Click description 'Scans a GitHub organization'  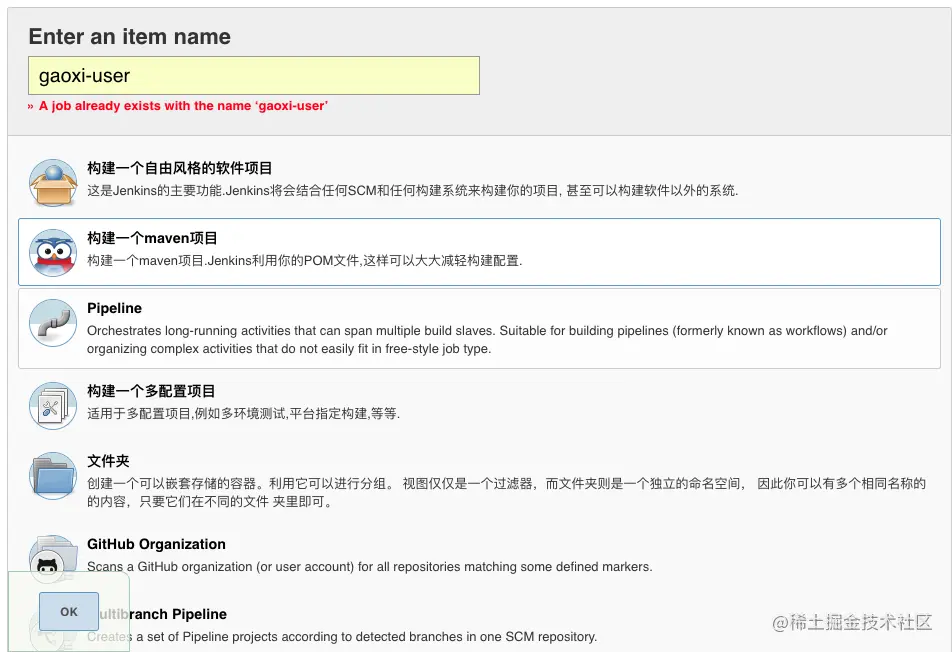pos(369,566)
